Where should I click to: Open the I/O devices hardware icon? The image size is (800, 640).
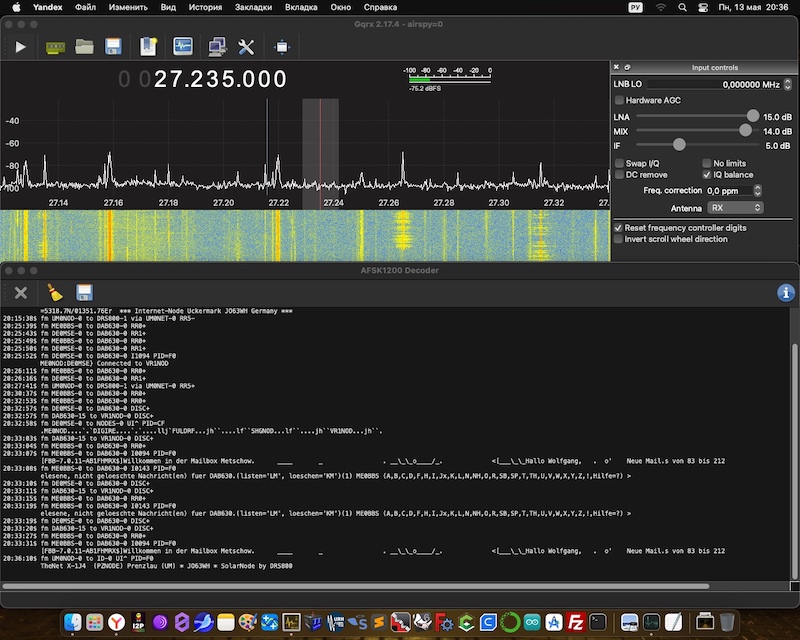(55, 46)
